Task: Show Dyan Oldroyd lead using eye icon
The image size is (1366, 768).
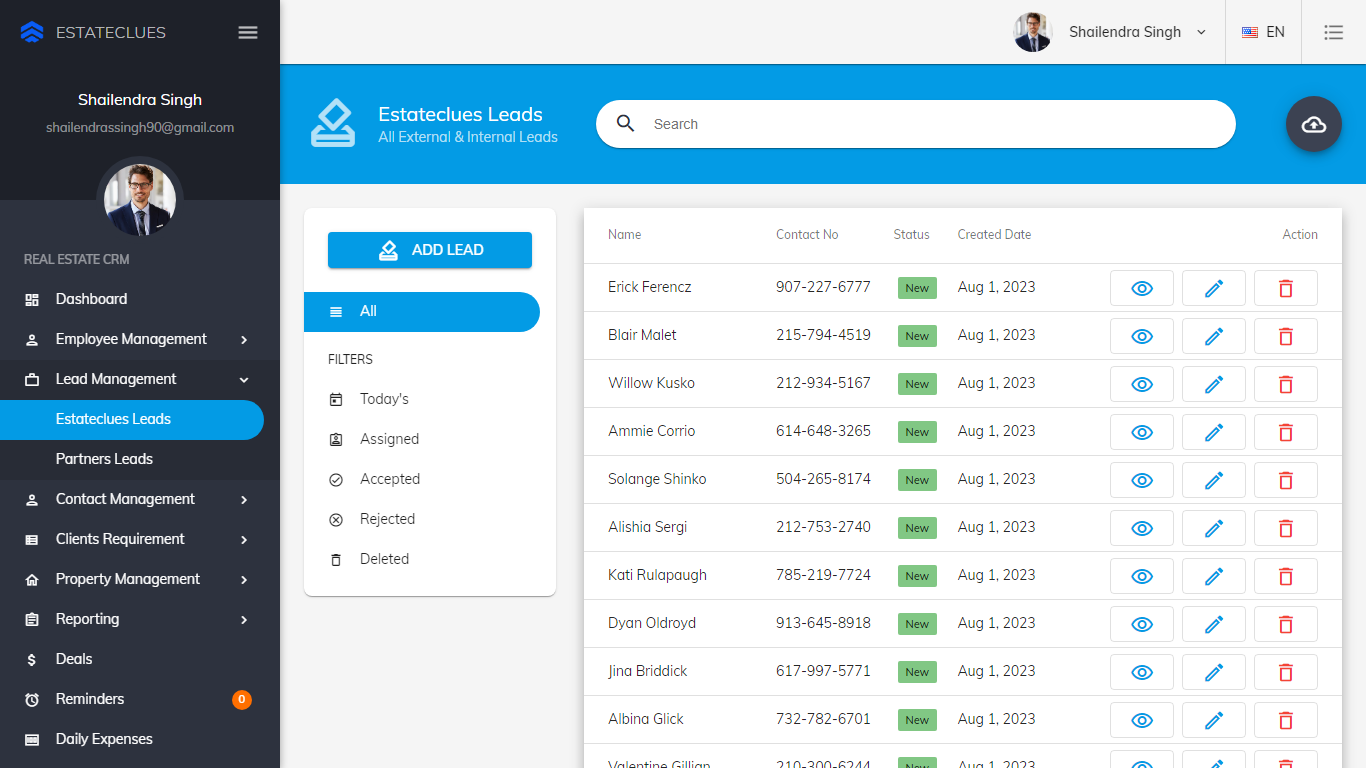Action: (x=1141, y=624)
